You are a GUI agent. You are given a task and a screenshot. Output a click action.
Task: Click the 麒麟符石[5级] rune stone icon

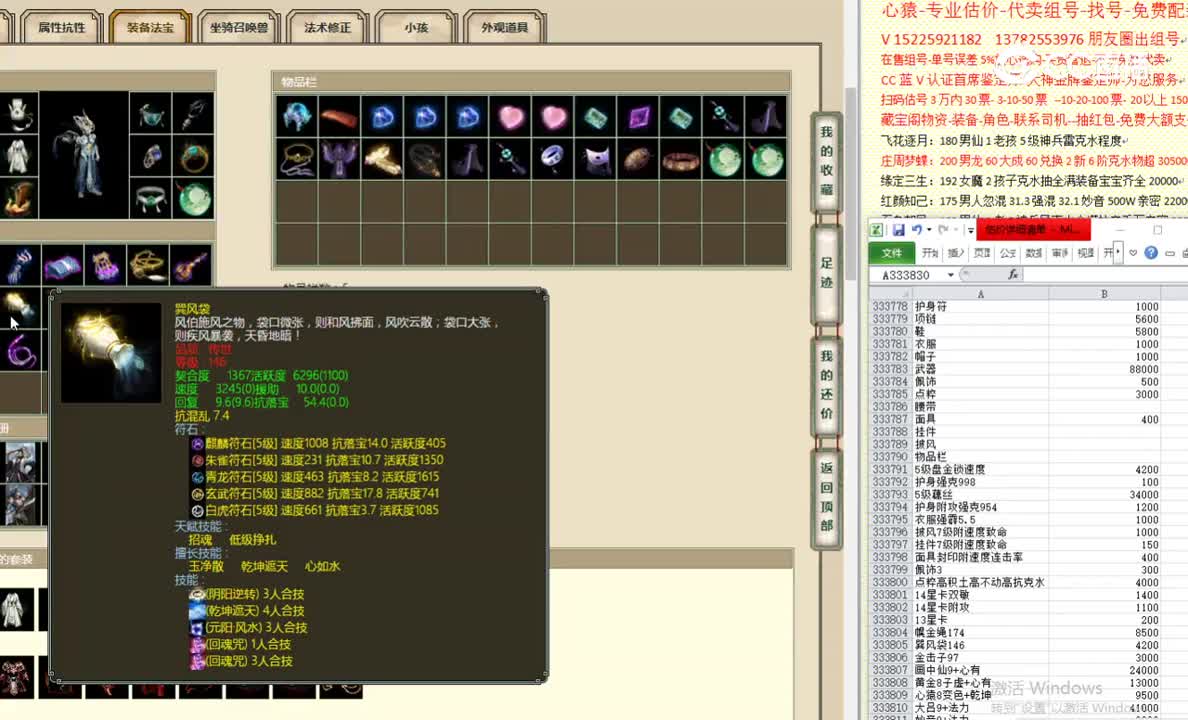tap(197, 443)
